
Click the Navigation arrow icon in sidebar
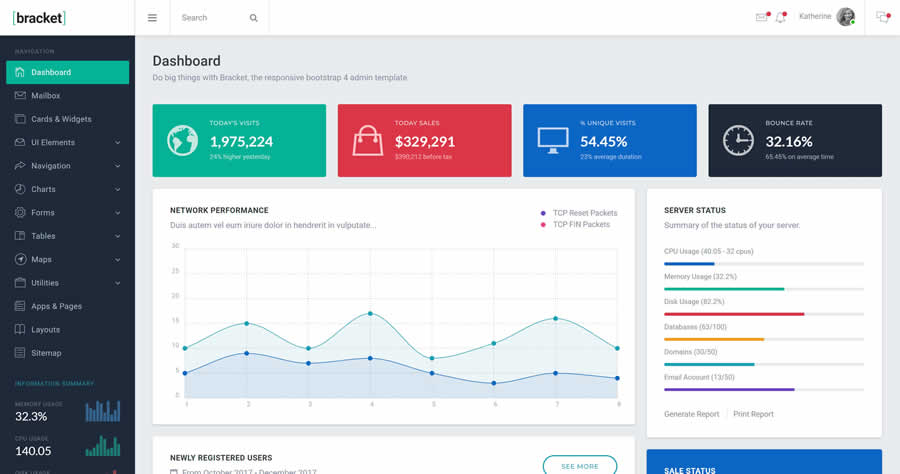pos(20,165)
